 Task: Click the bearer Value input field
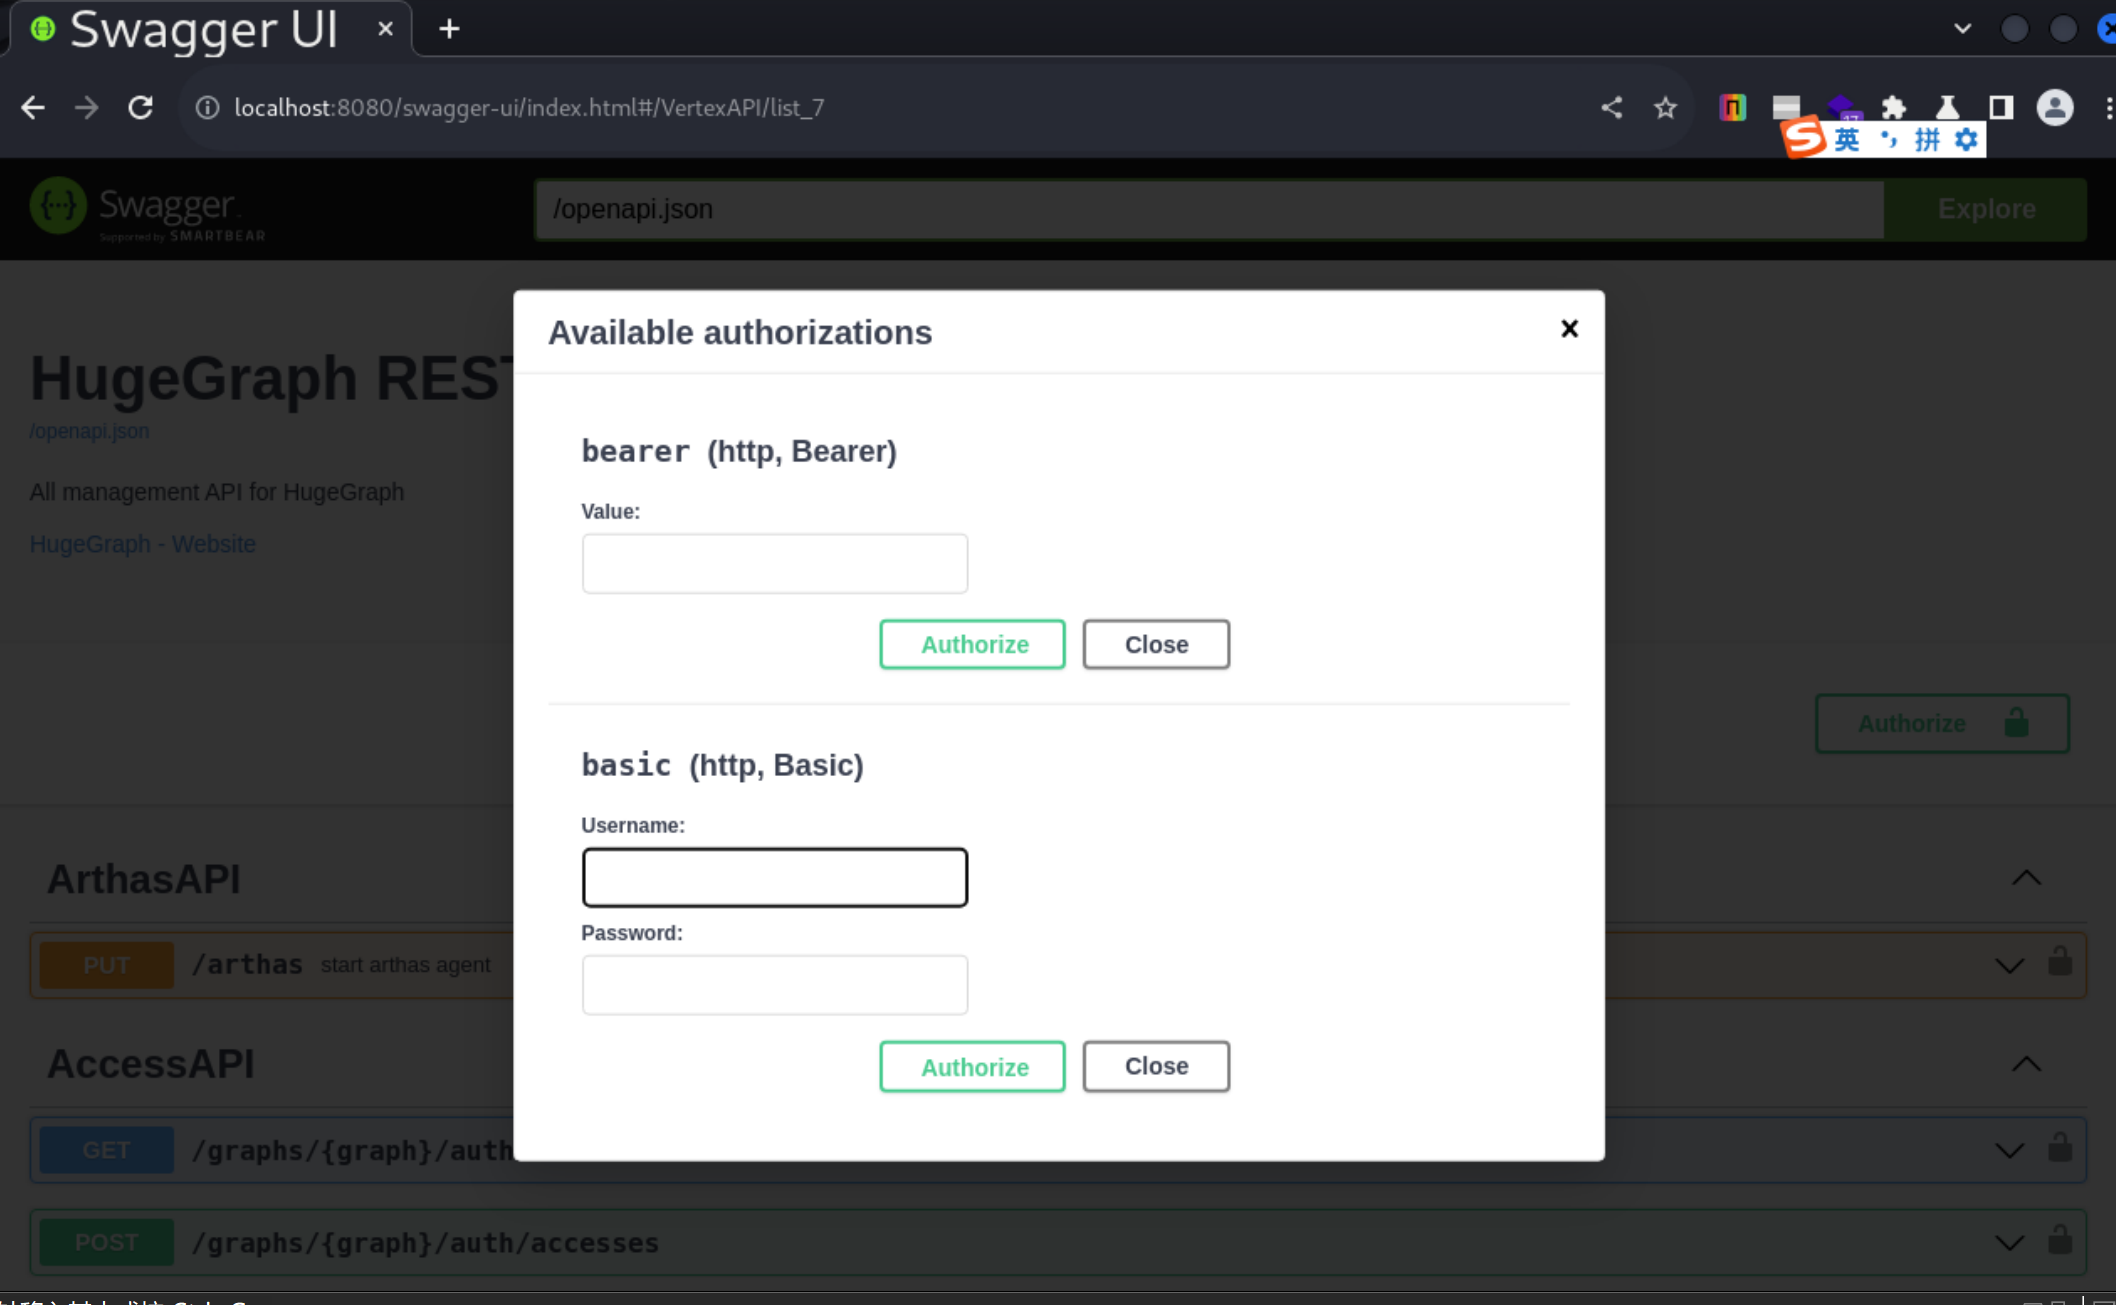(x=774, y=563)
